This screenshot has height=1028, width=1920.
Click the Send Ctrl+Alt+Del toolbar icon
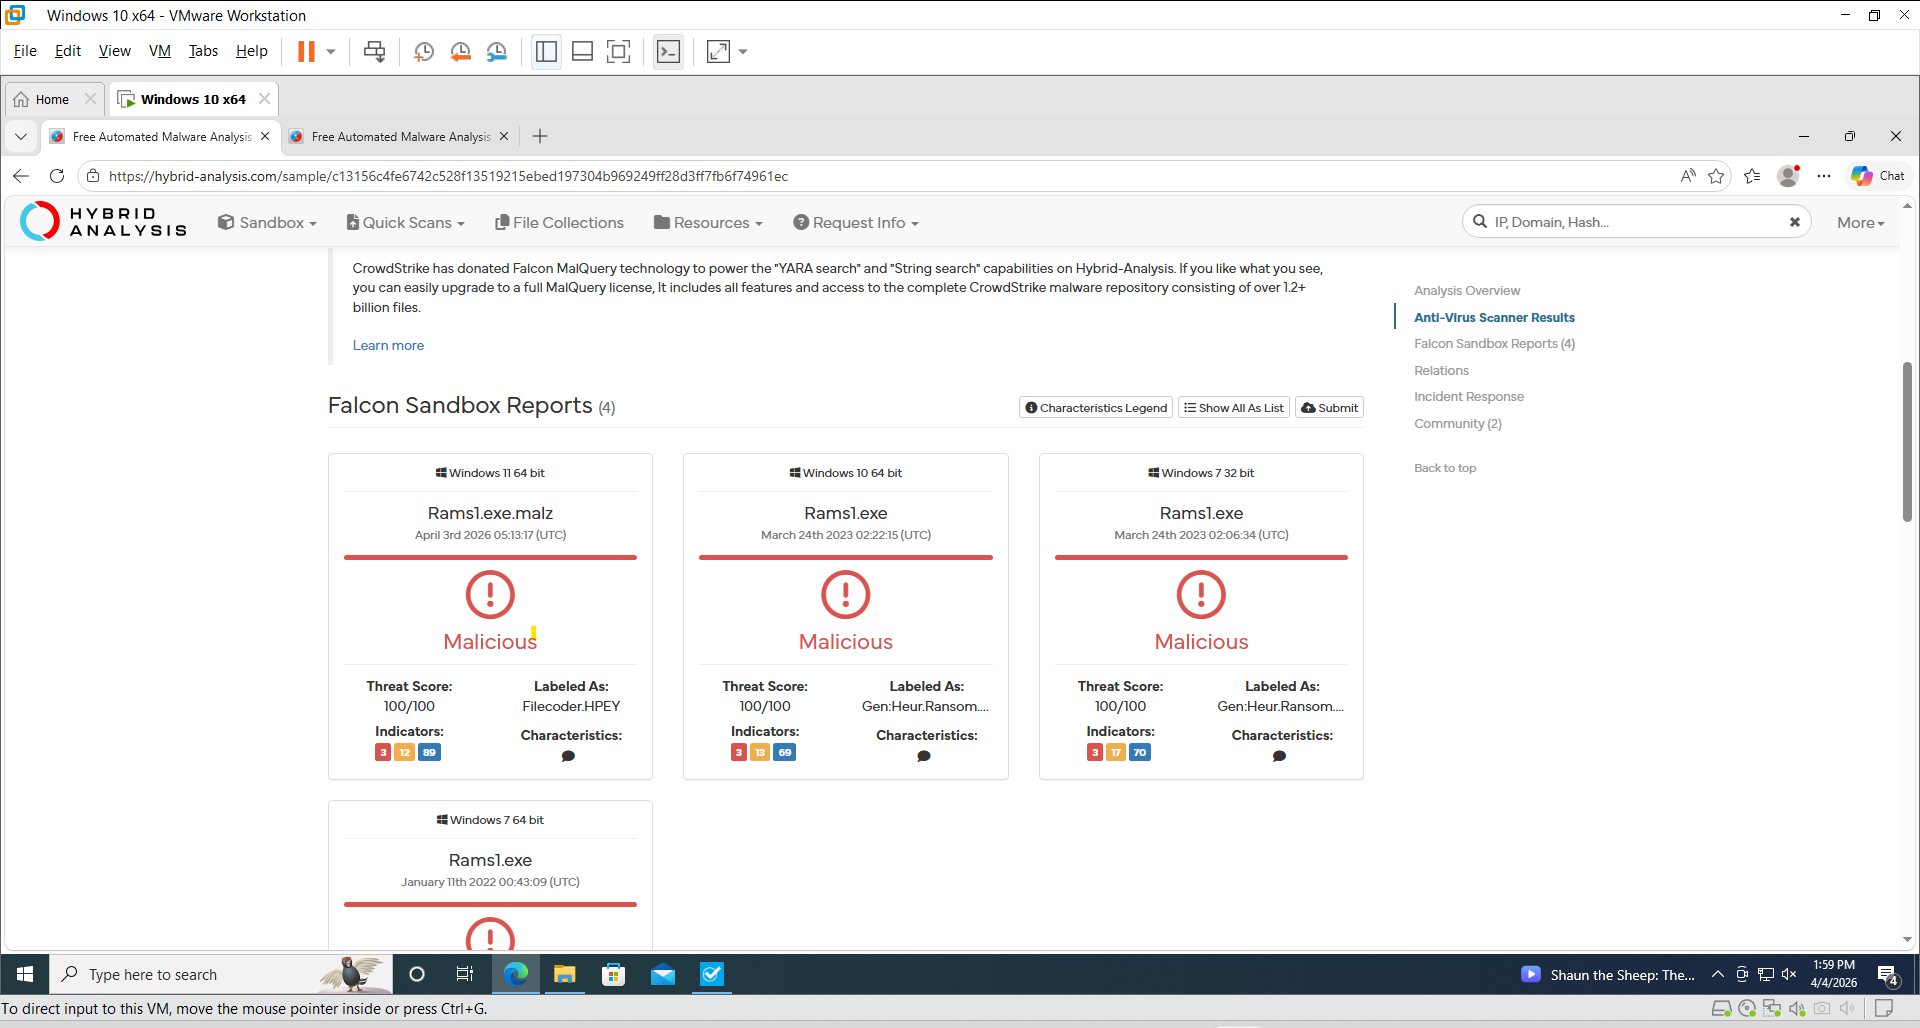tap(374, 51)
